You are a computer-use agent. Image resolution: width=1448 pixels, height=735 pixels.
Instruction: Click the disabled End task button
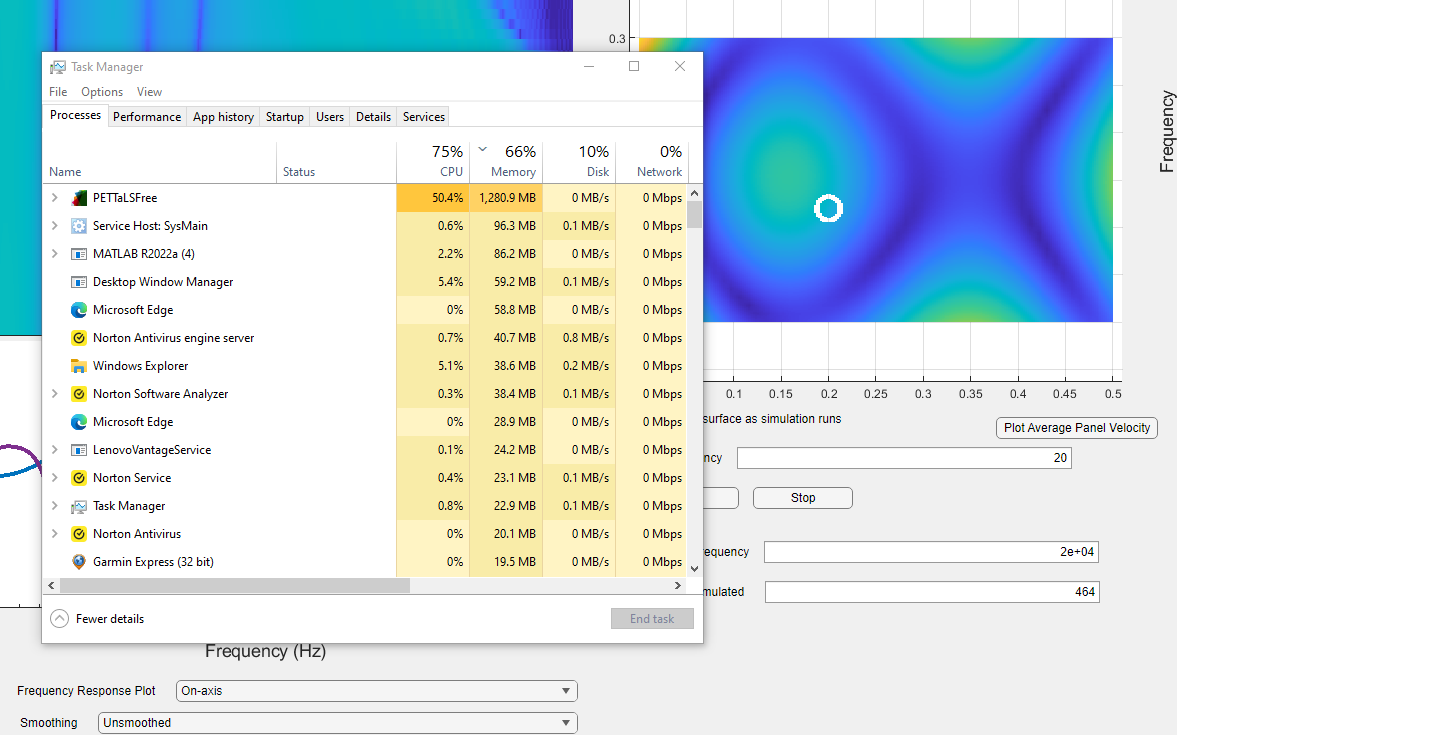[x=652, y=619]
